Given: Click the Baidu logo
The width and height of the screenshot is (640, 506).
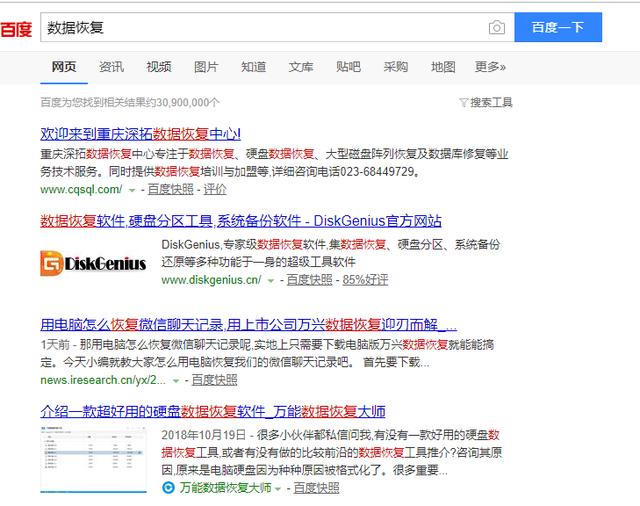Looking at the screenshot, I should point(16,29).
